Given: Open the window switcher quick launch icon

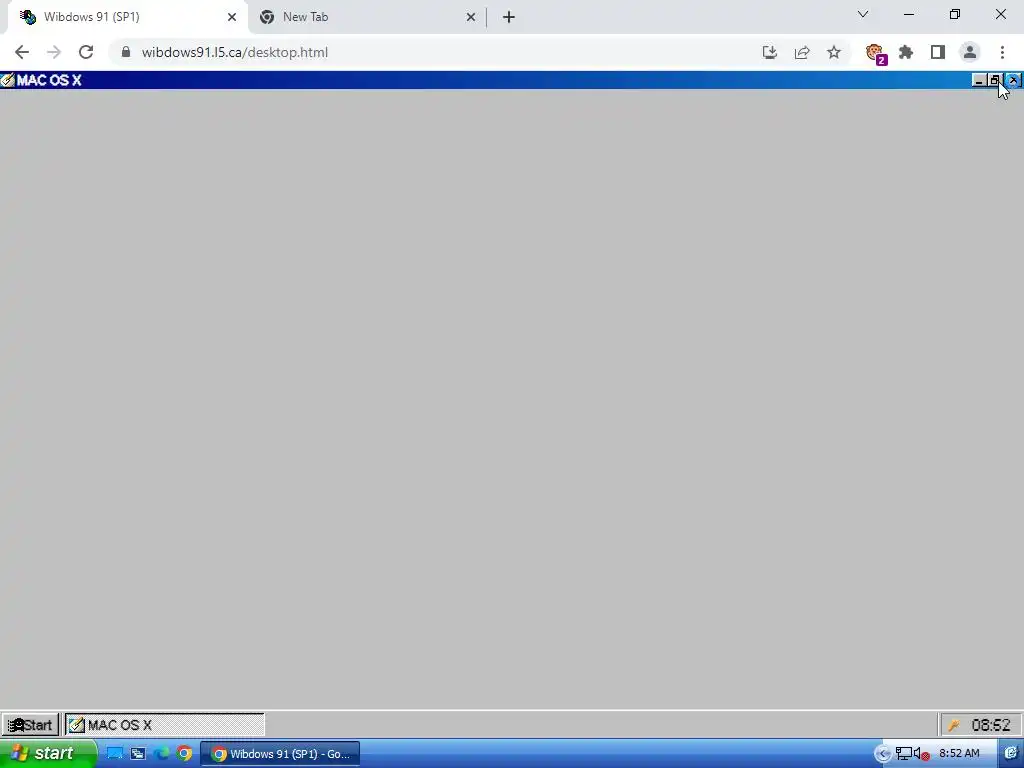Looking at the screenshot, I should click(x=138, y=754).
